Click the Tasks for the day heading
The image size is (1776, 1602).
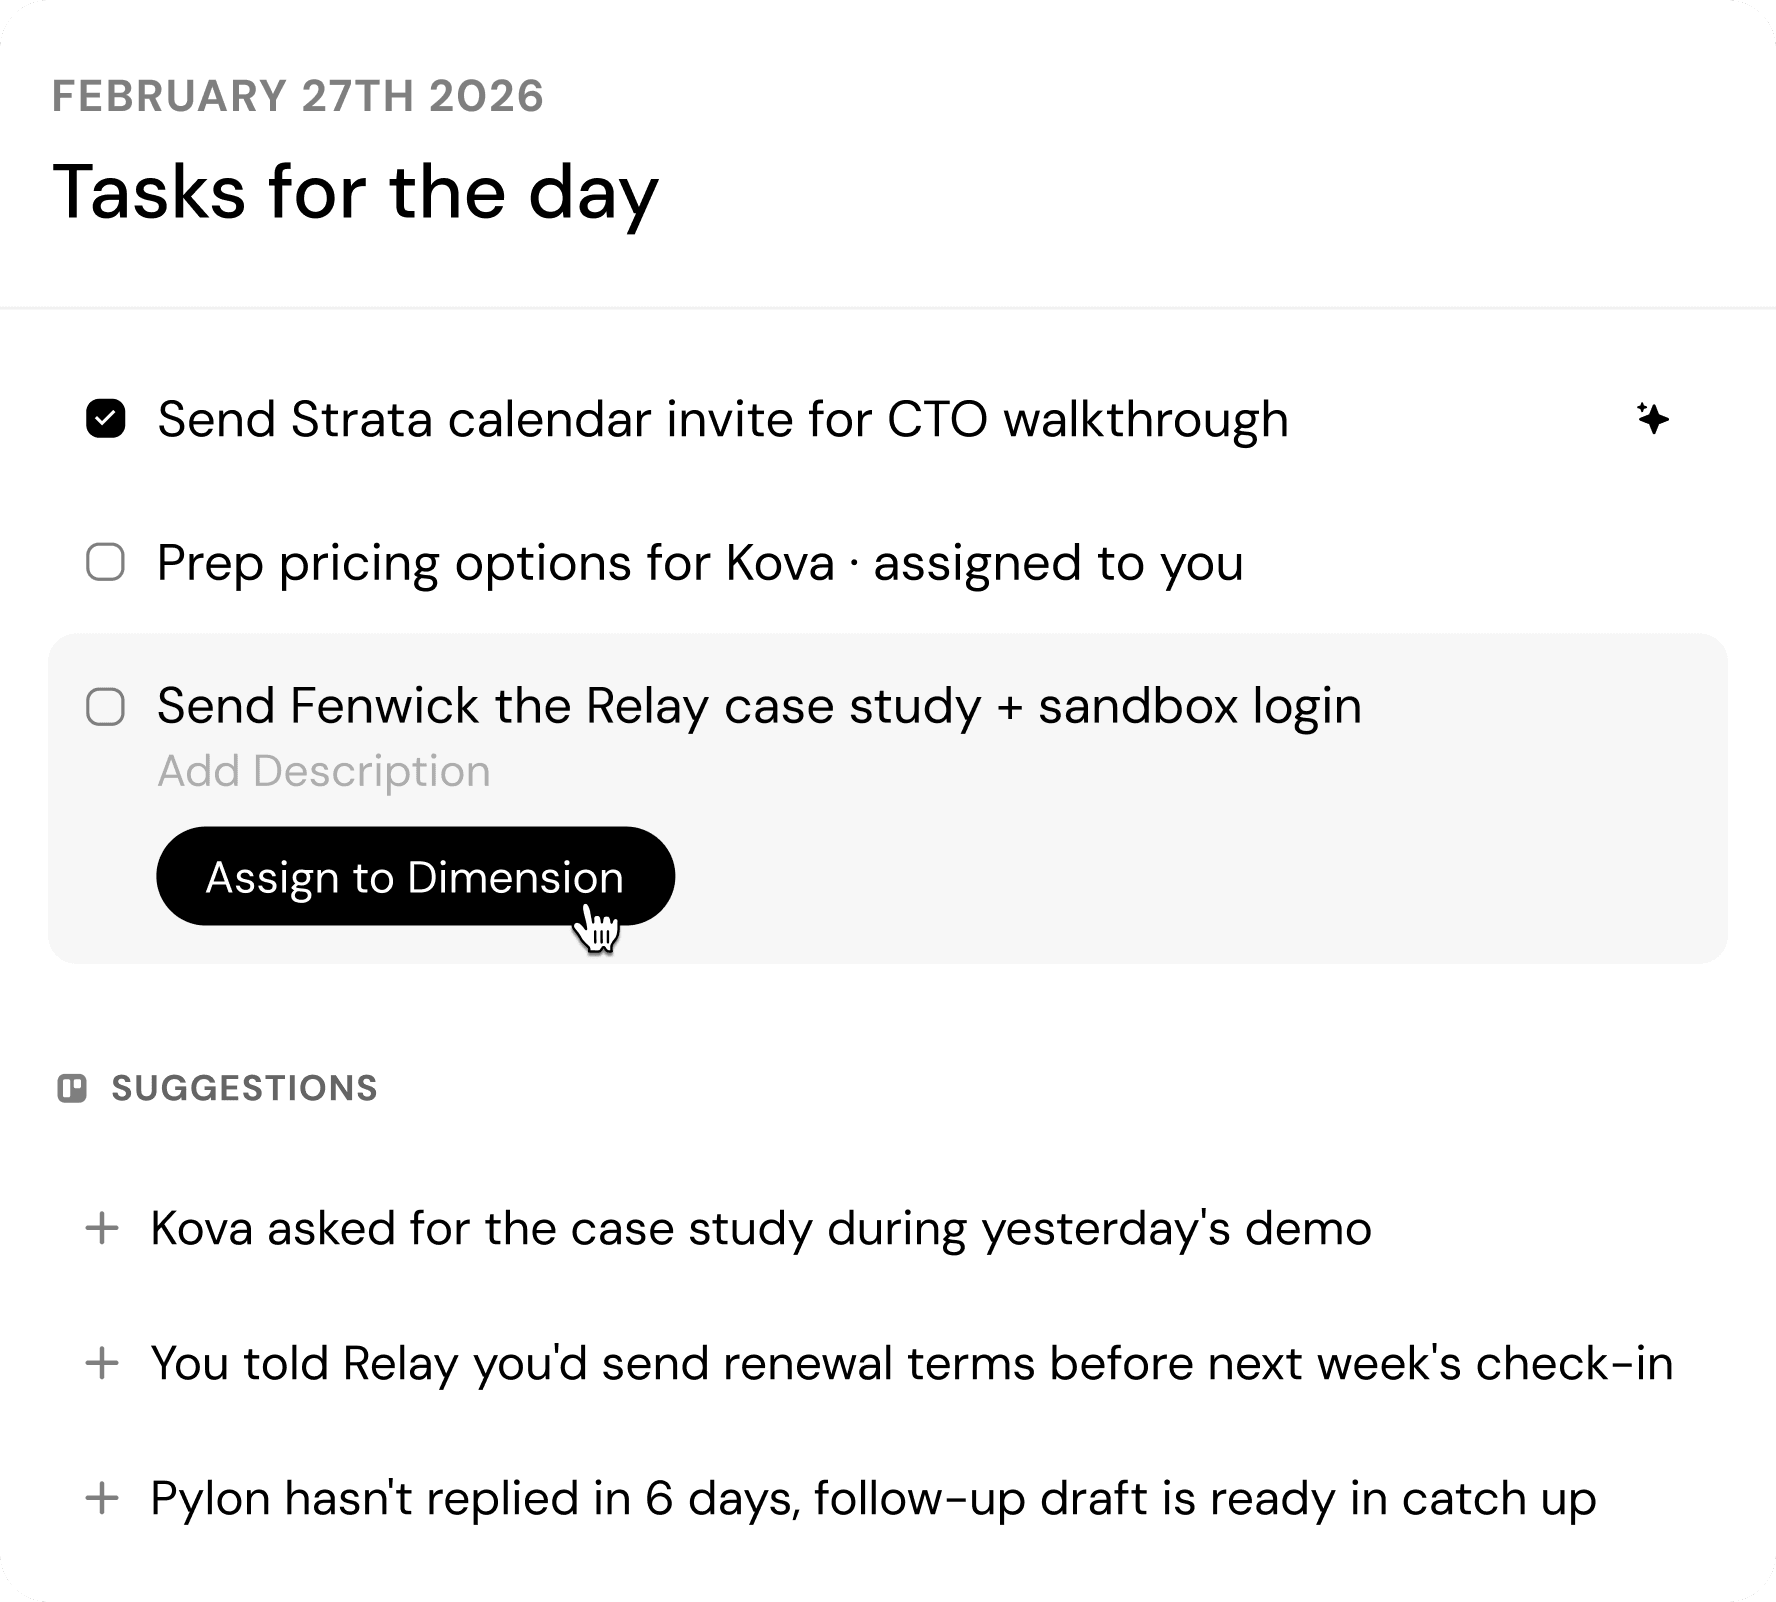[x=355, y=191]
